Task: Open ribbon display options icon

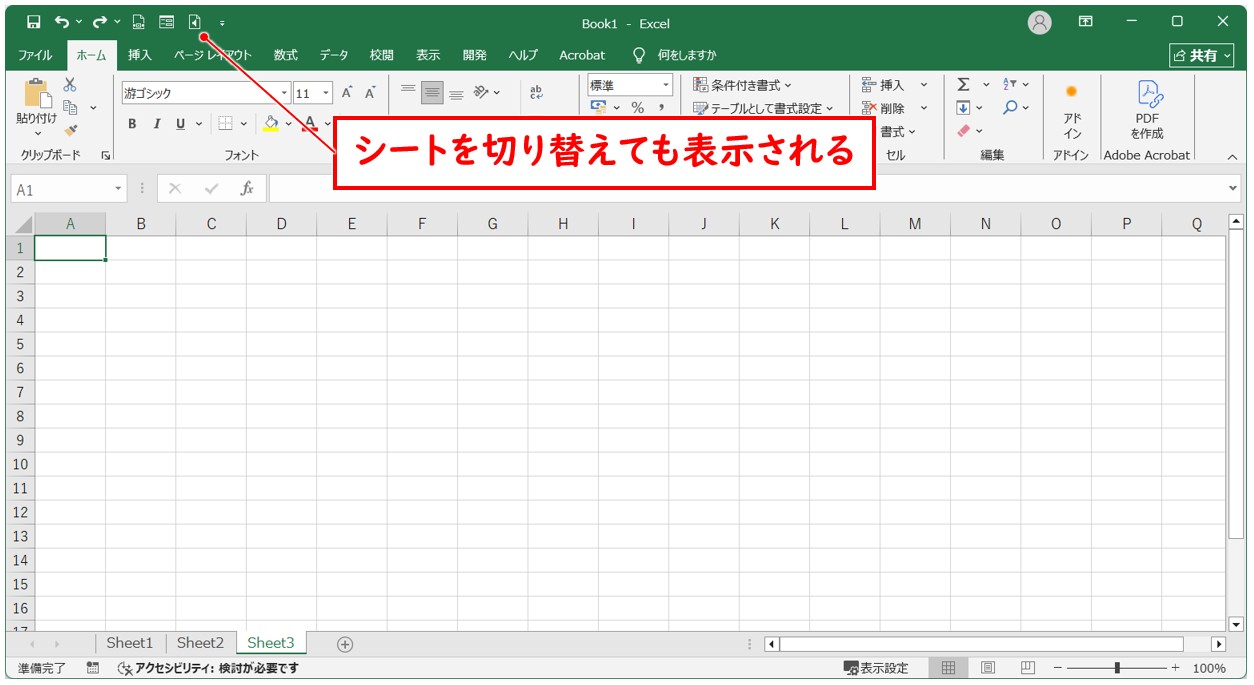Action: pos(1085,22)
